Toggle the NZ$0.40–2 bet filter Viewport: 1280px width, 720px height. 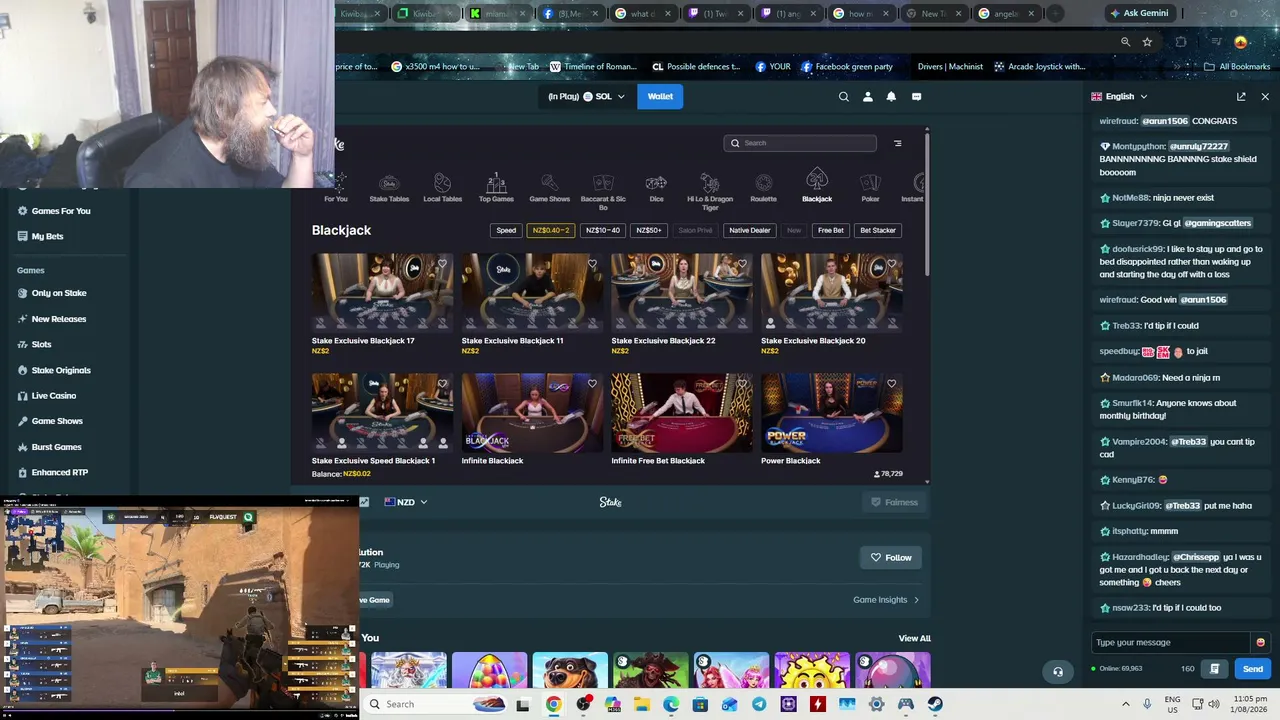click(x=551, y=230)
